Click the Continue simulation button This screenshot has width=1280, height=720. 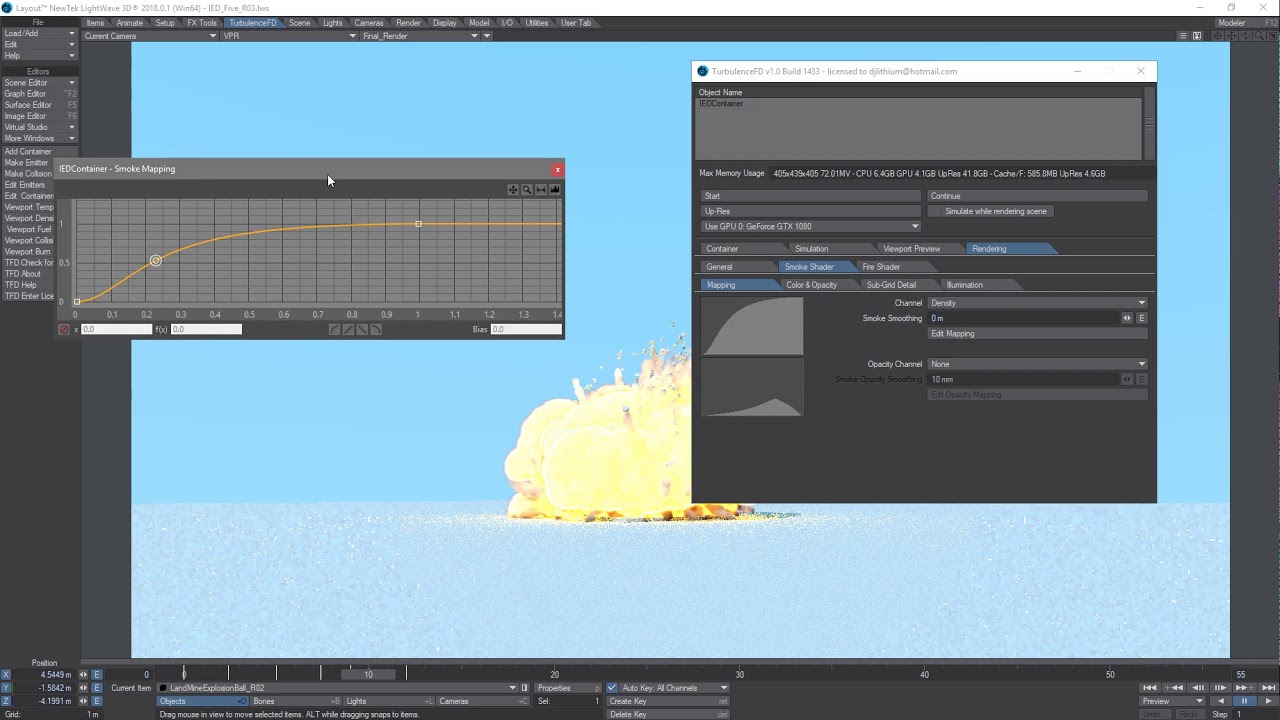1038,196
